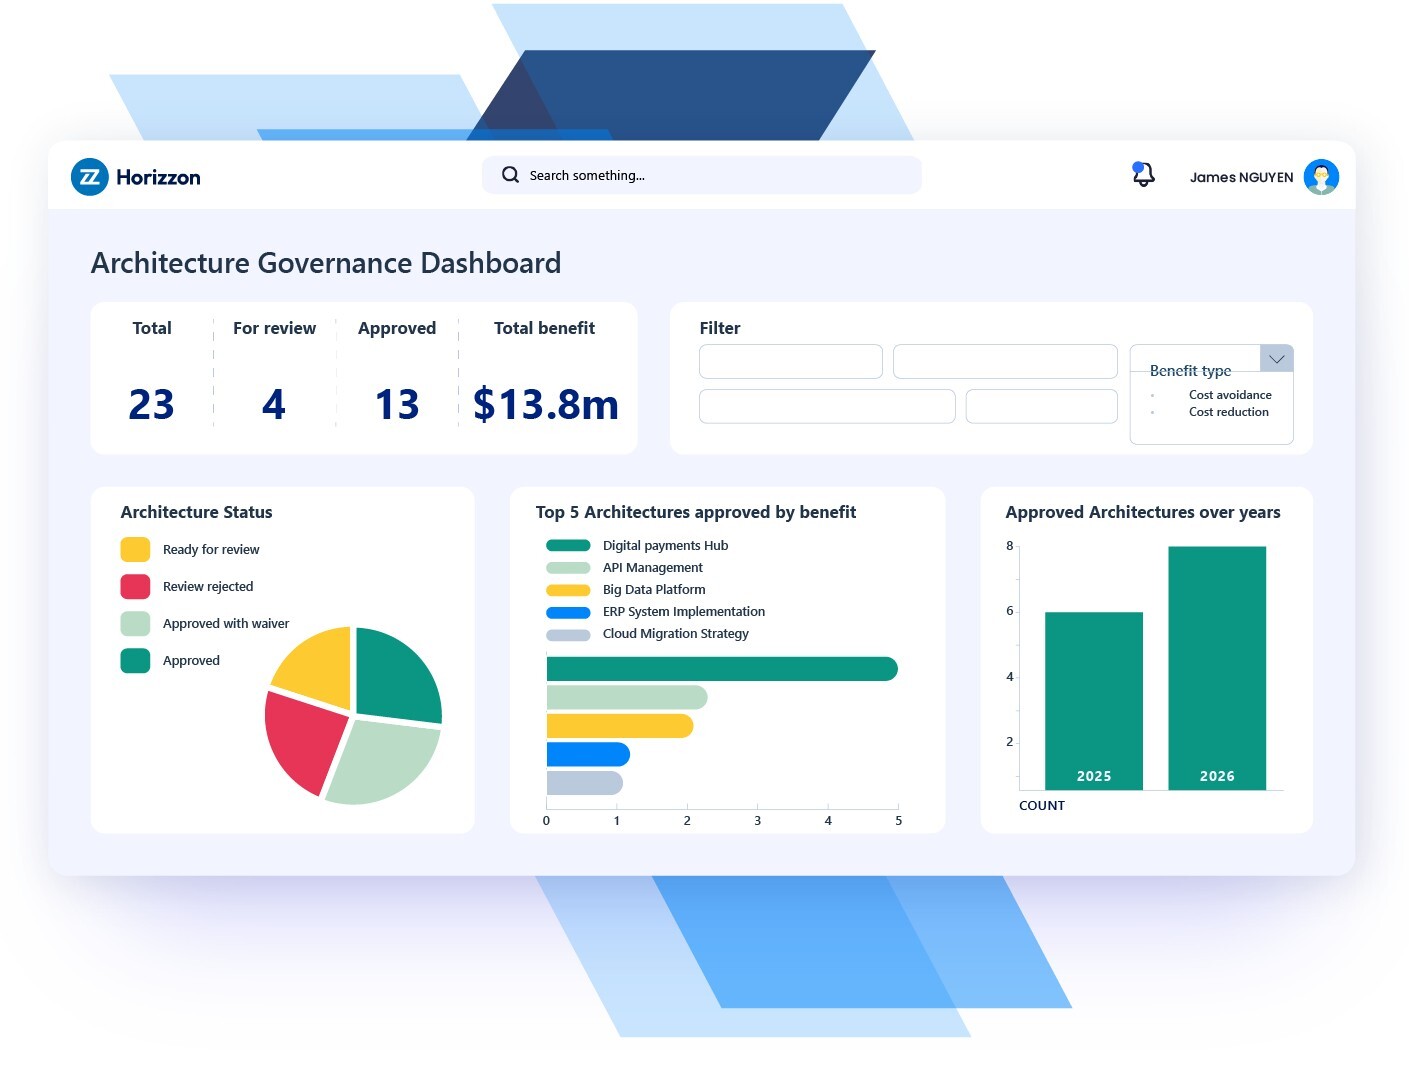Viewport: 1409px width, 1092px height.
Task: Select the Cost reduction option
Action: pos(1228,412)
